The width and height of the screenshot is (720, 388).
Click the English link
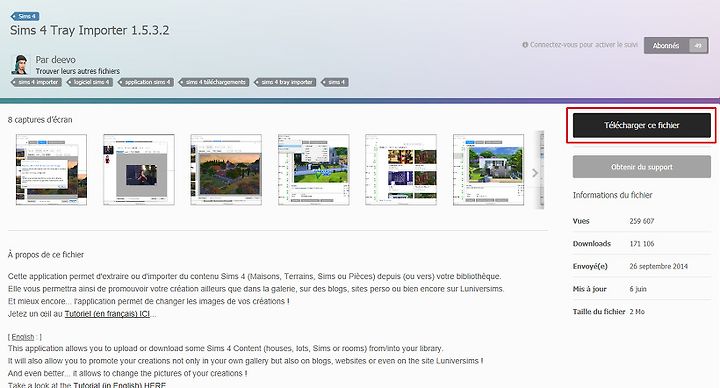pos(22,337)
